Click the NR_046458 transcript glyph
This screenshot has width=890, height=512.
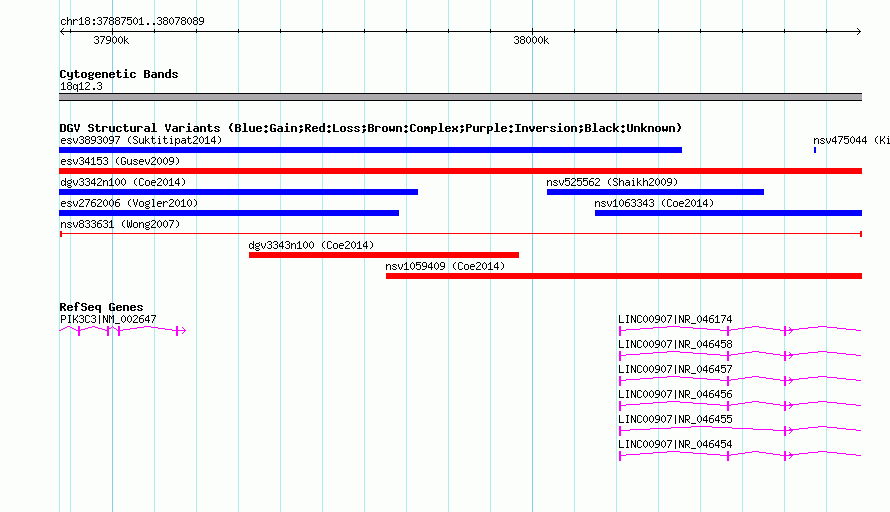tap(740, 355)
